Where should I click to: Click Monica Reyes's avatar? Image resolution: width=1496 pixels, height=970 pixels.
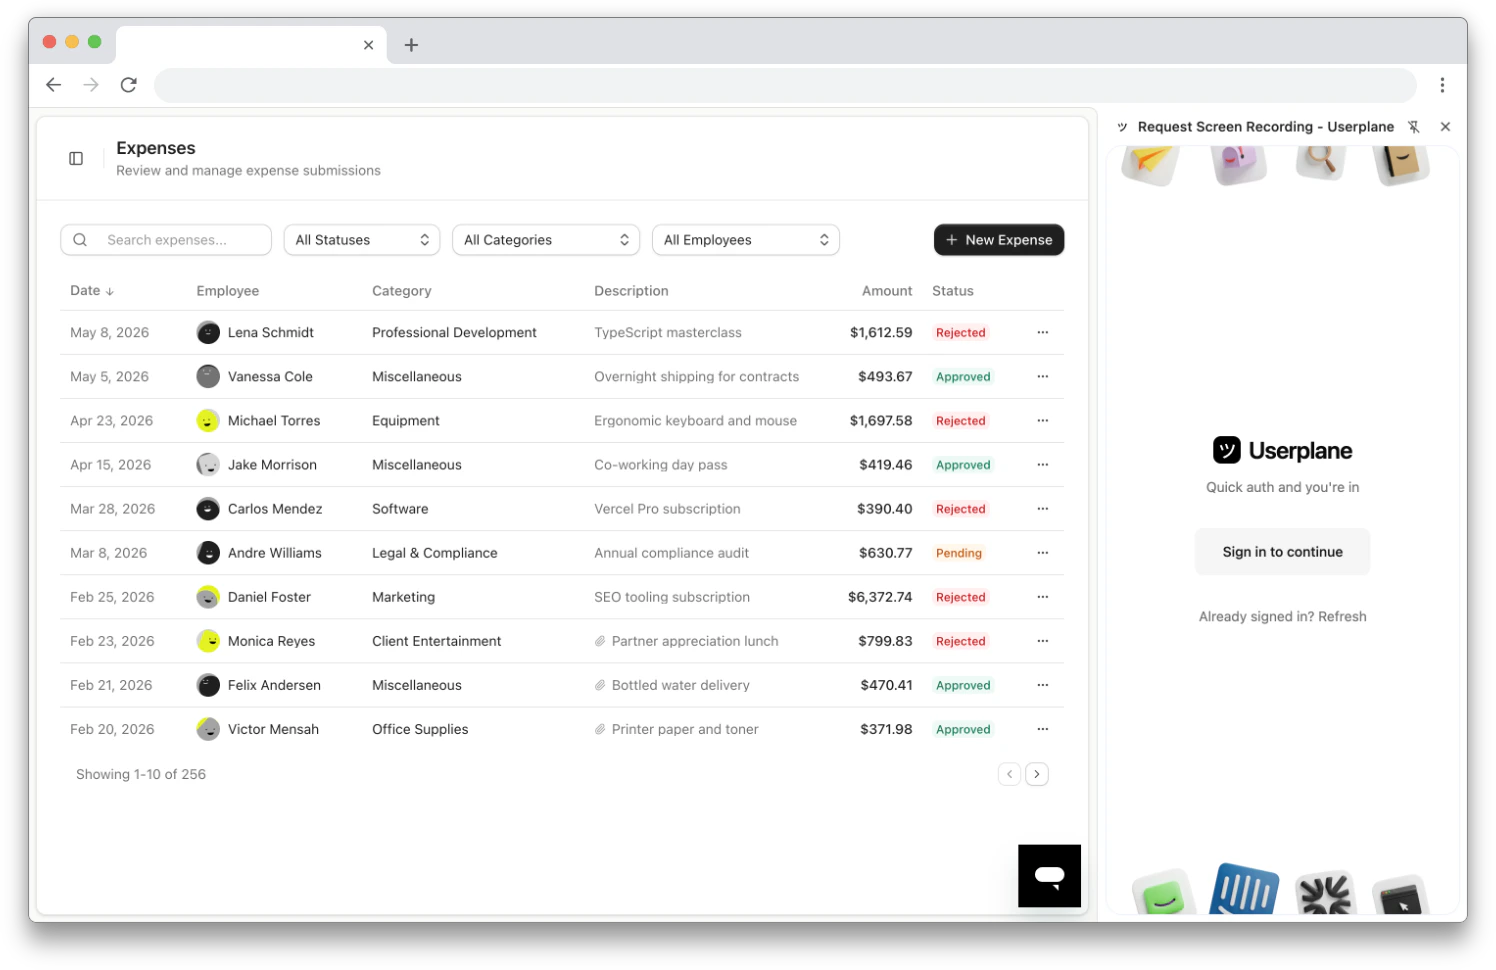point(208,640)
